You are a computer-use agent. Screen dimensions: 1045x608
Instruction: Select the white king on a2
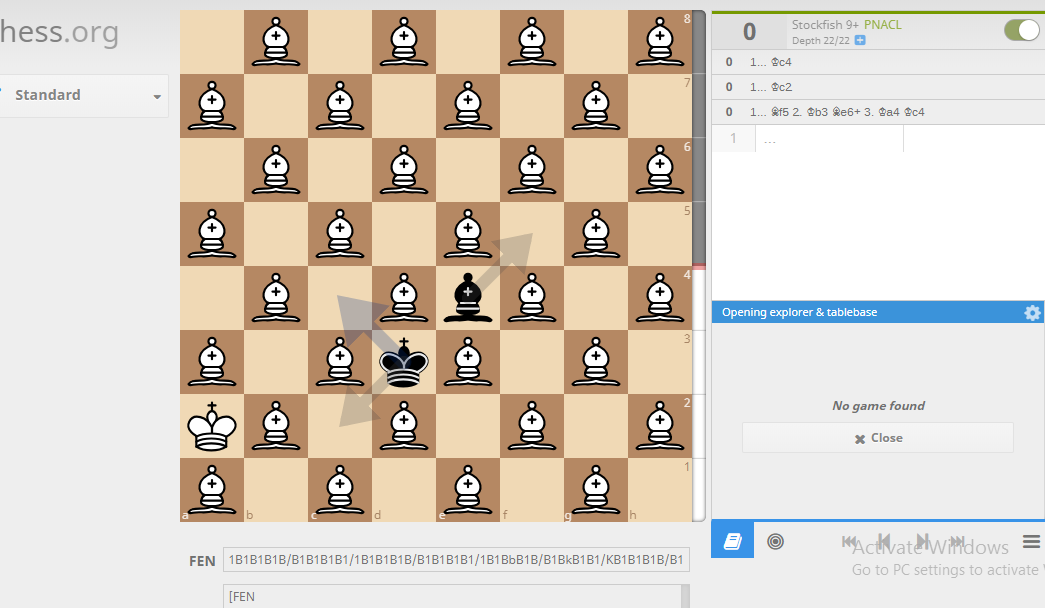[x=212, y=426]
